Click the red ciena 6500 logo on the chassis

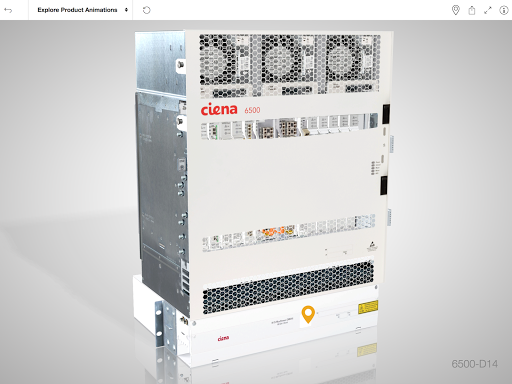230,109
